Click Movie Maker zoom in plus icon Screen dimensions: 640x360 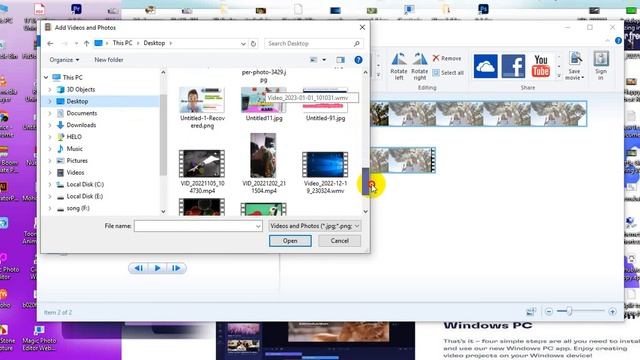612,312
